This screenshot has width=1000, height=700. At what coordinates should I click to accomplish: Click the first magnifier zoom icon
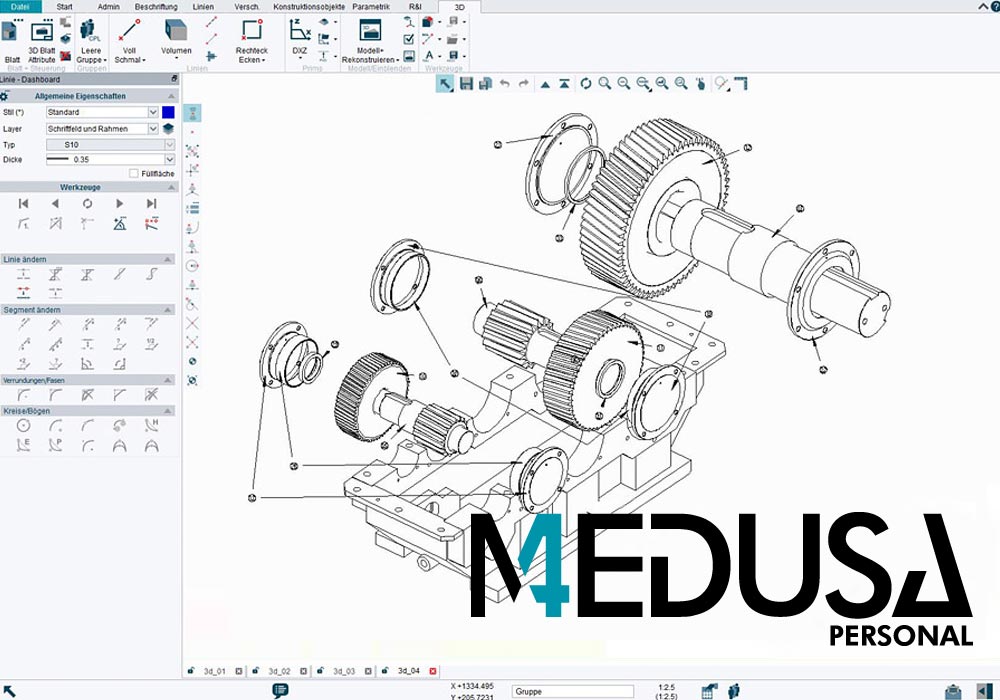tap(605, 84)
